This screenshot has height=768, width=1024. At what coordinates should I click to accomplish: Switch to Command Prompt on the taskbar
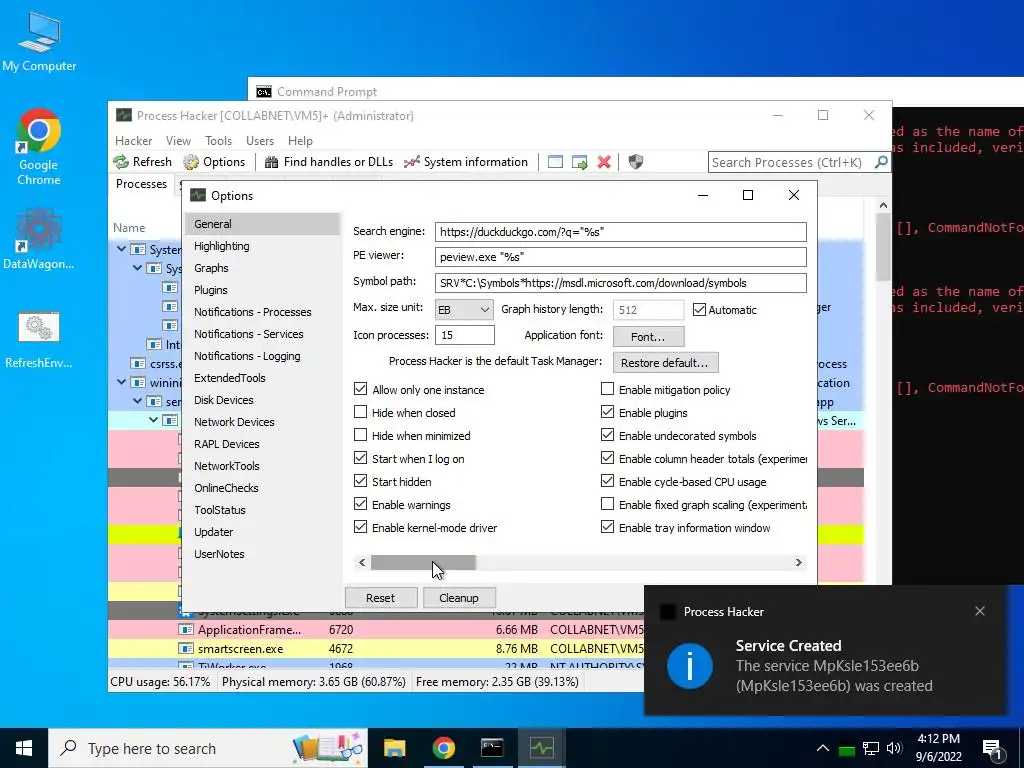492,748
